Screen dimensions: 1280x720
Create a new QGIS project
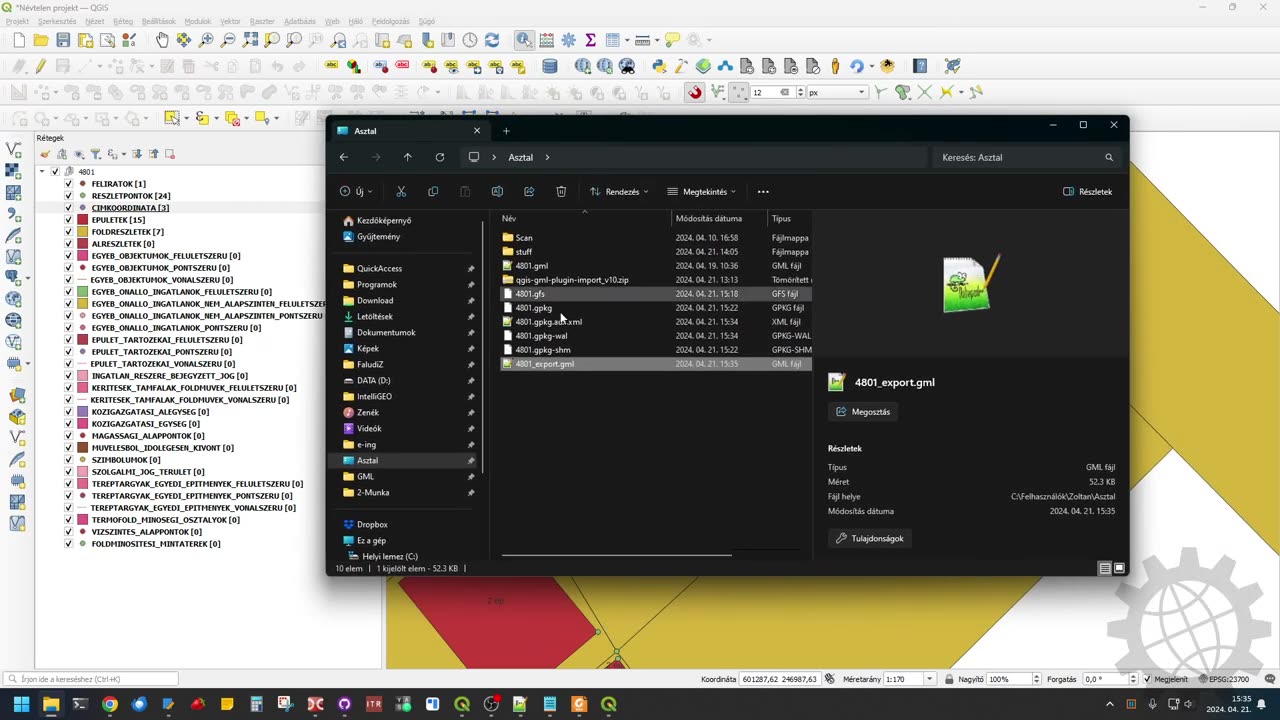click(x=19, y=40)
